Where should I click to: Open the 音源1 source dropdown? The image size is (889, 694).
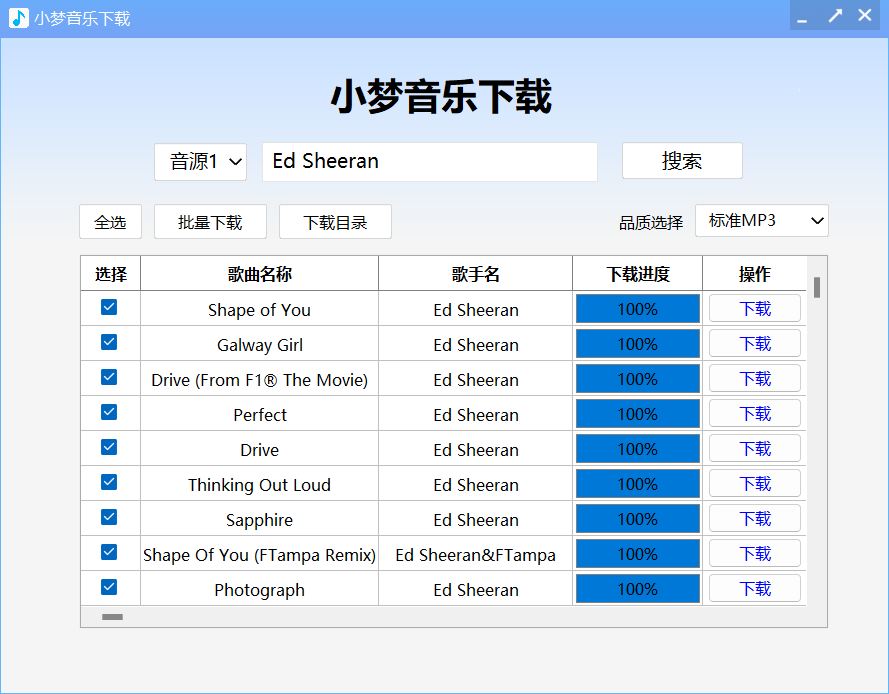pos(201,162)
